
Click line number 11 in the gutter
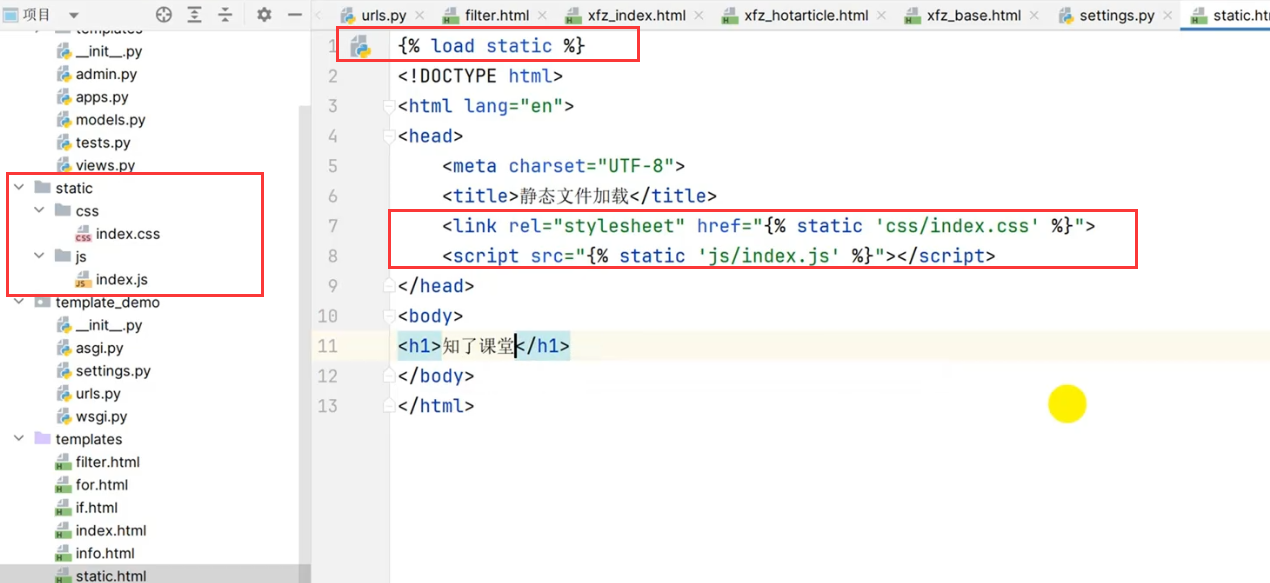point(327,346)
